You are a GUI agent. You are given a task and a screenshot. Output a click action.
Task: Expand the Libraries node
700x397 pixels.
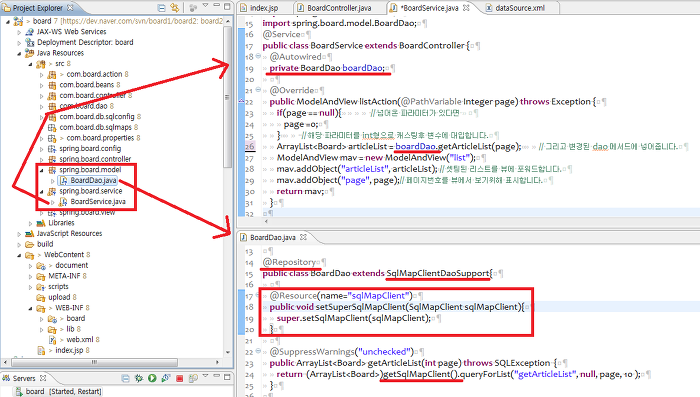click(x=30, y=223)
